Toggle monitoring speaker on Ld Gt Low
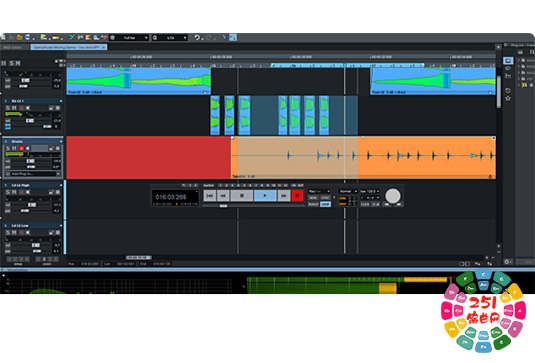Screen dimensions: 535x363 pos(28,233)
